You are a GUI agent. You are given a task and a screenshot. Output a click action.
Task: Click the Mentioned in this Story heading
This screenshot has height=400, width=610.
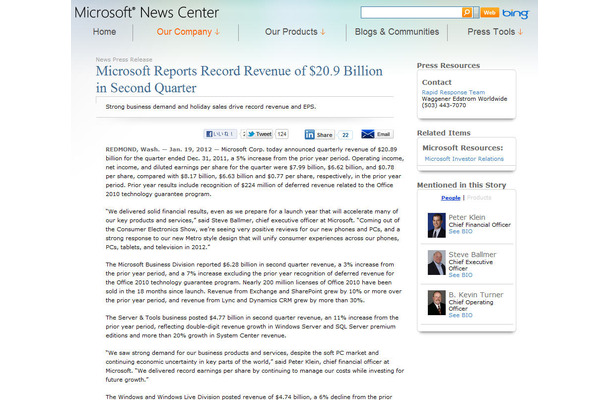coord(461,185)
